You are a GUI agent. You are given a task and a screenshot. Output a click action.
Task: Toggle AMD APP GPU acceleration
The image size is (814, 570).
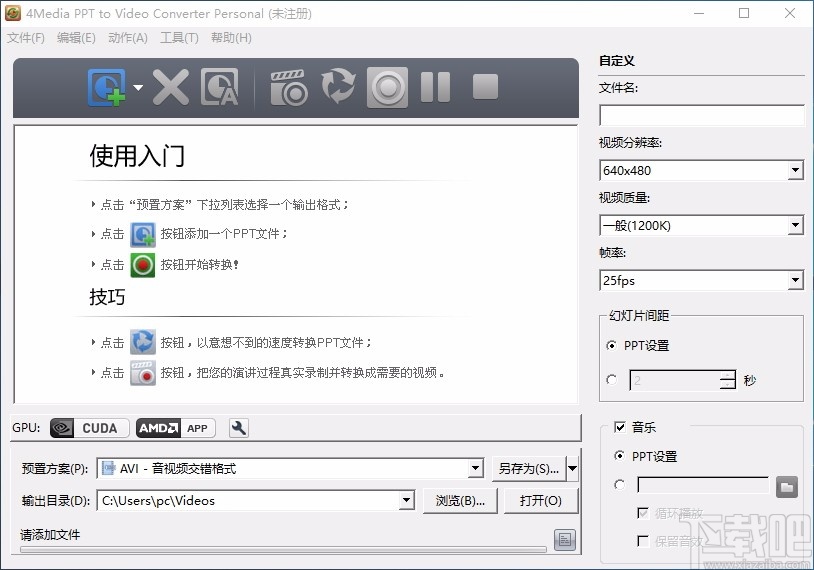175,428
